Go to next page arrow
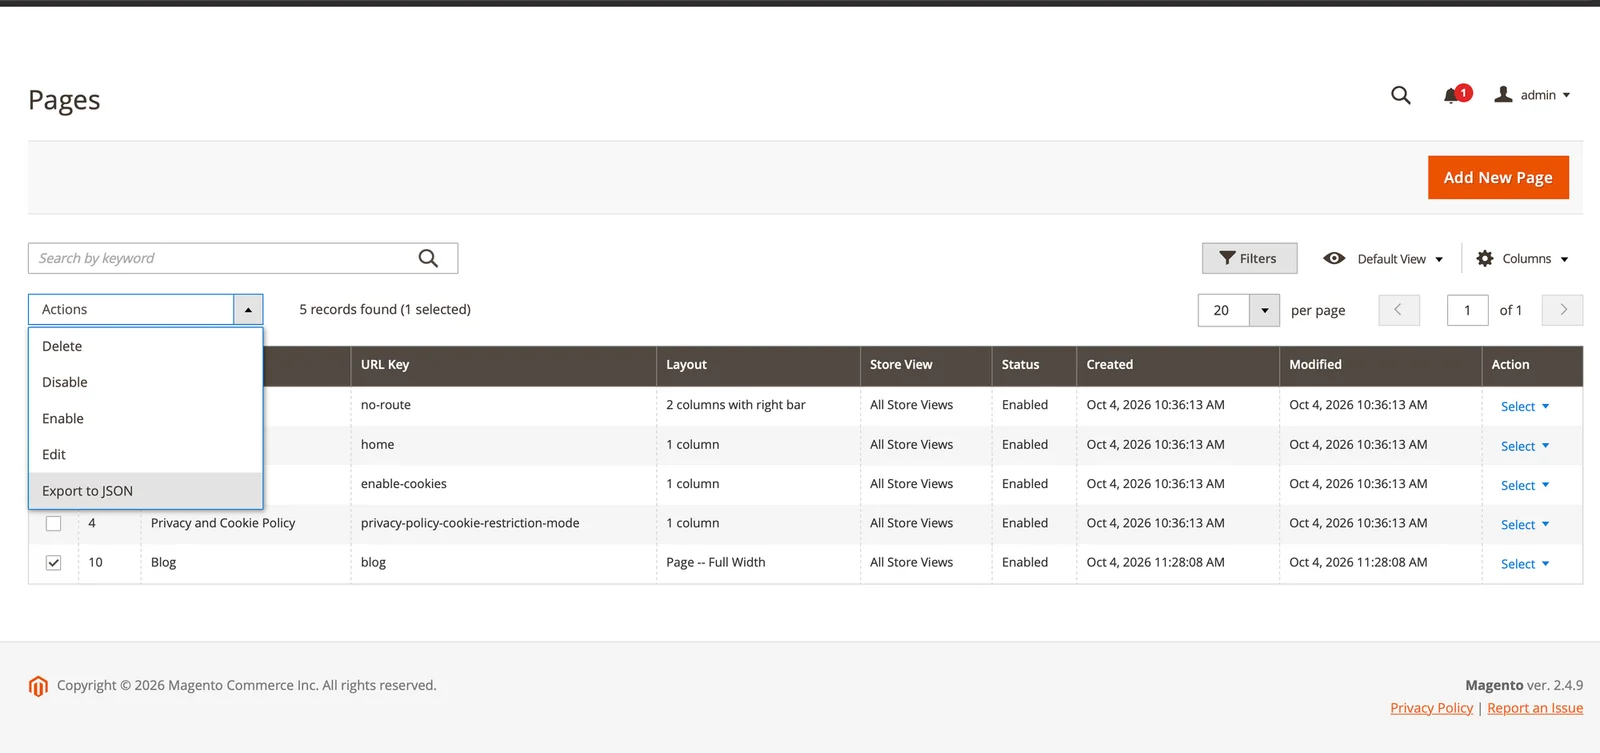 [1563, 310]
